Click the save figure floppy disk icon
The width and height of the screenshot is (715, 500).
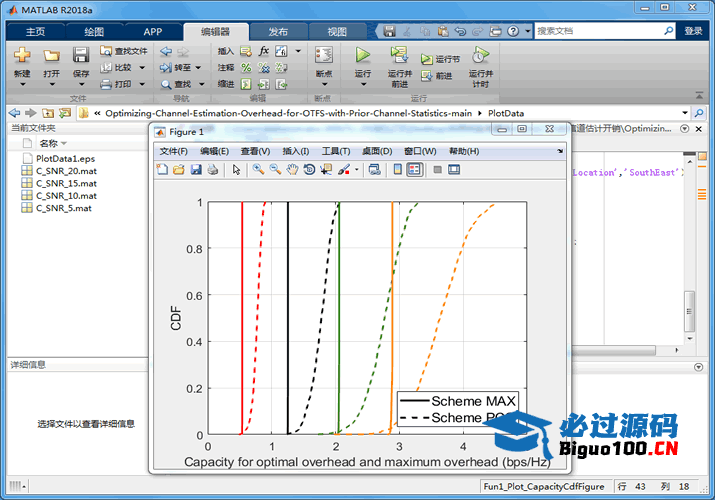click(x=196, y=170)
